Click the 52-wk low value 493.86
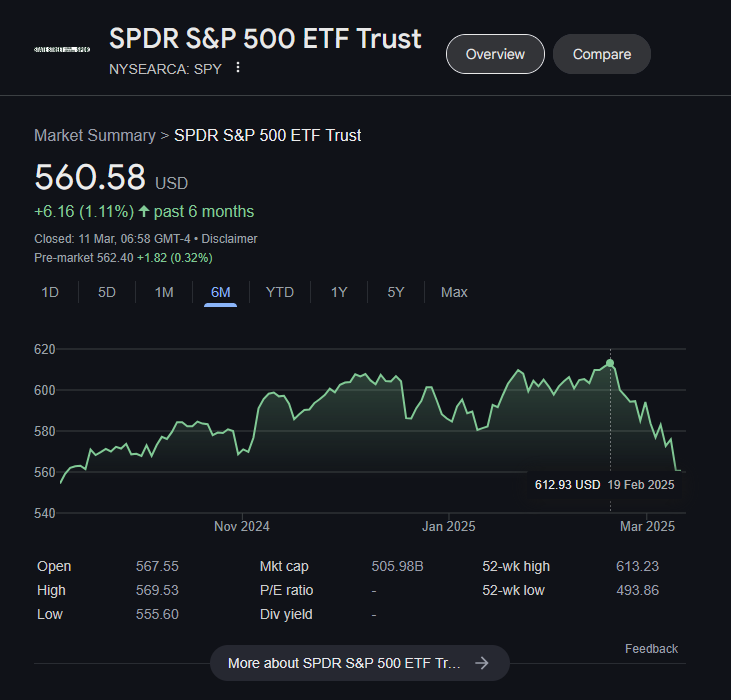Screen dimensions: 731x700 [637, 590]
